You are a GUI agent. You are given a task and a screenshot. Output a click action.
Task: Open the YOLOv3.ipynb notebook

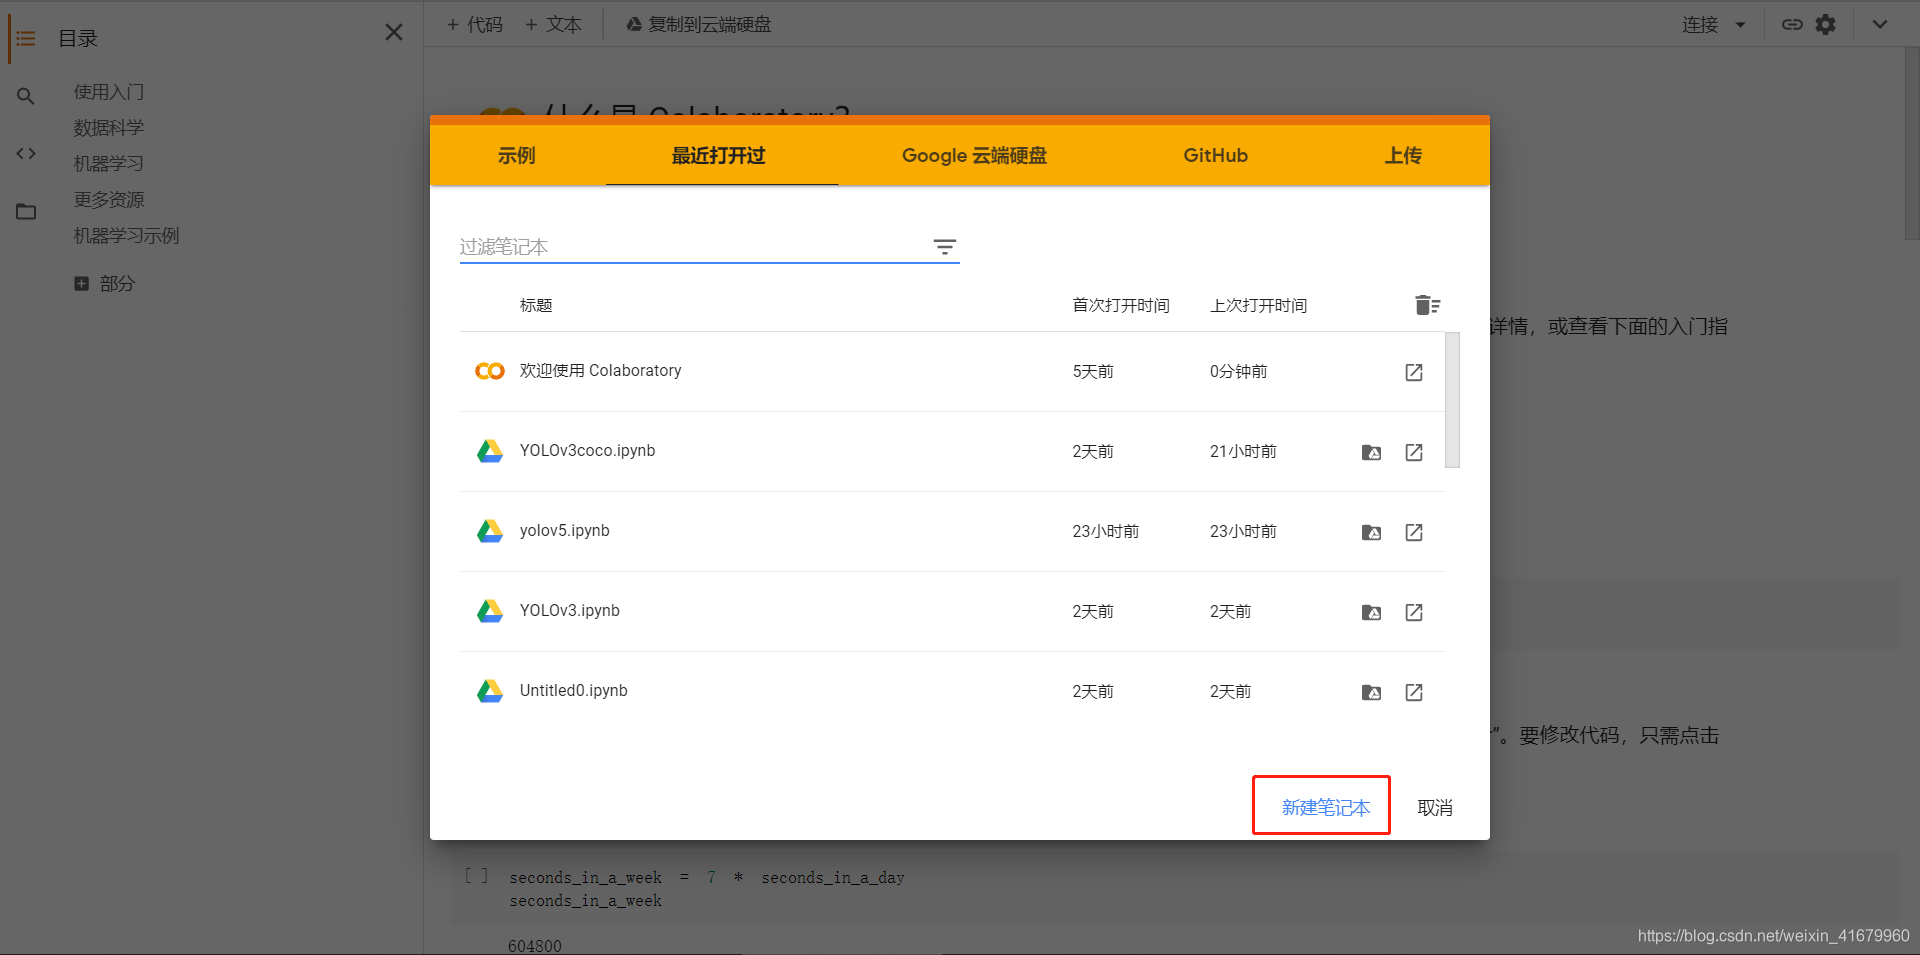click(x=569, y=611)
